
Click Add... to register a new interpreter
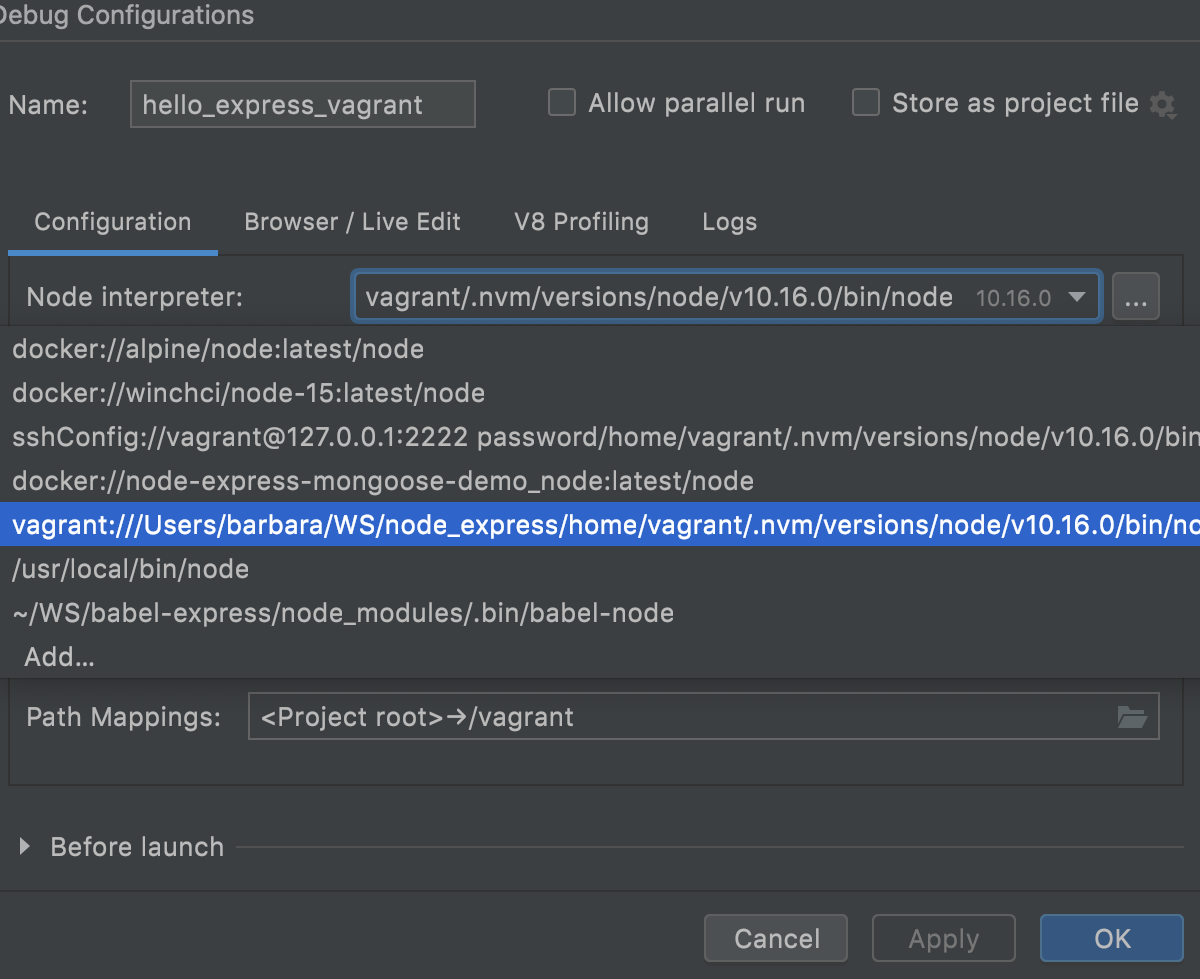59,656
